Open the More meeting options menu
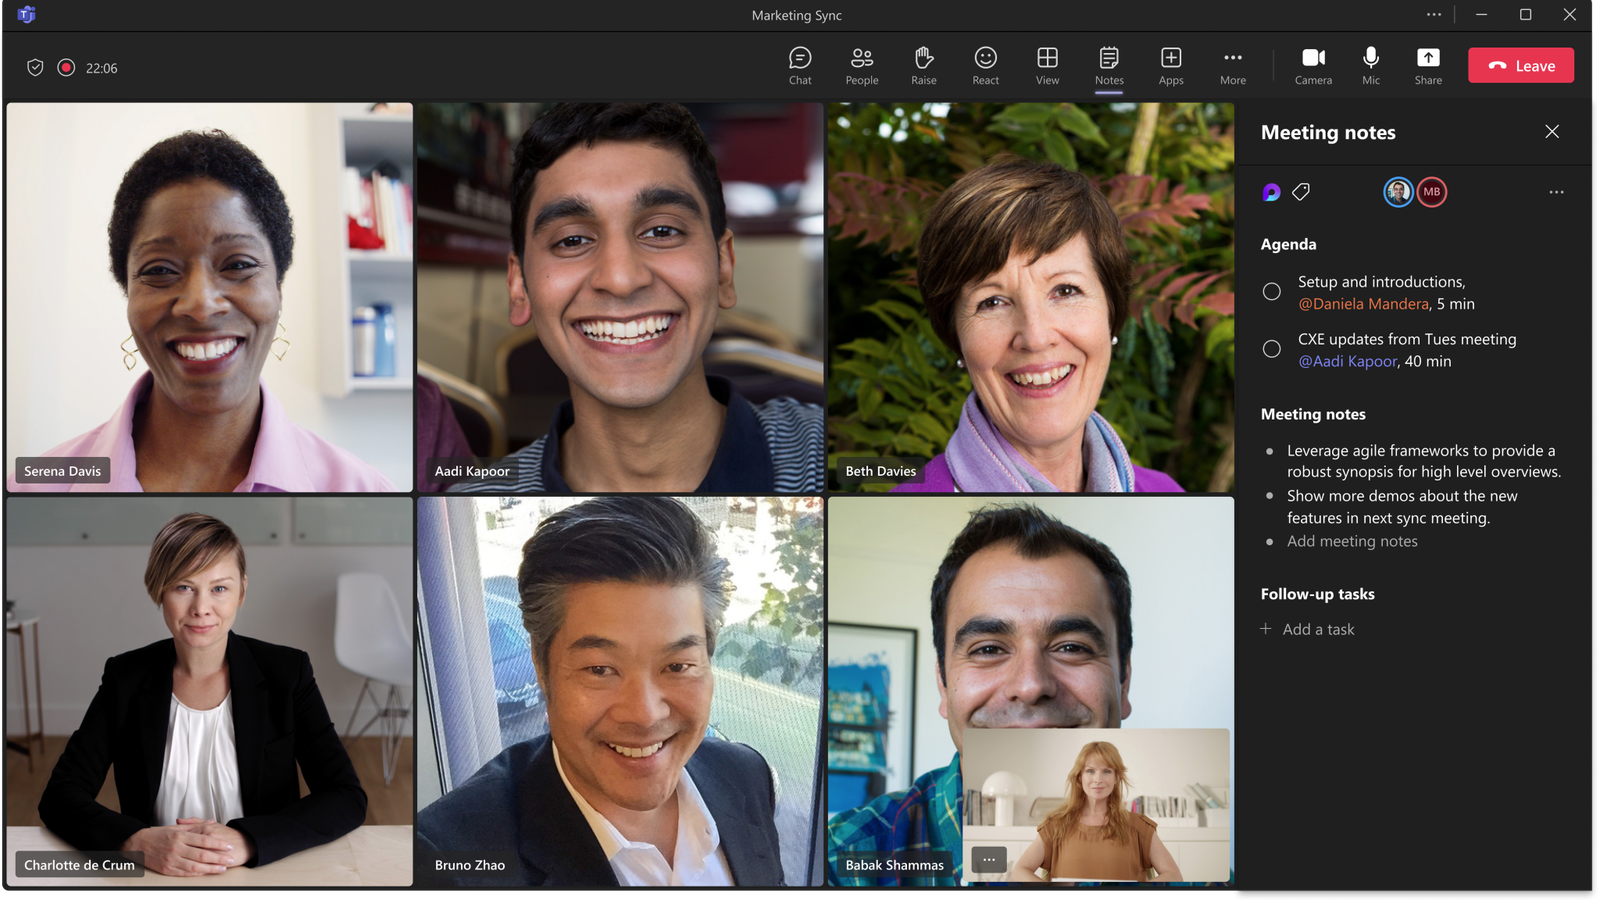Screen dimensions: 1600x900 [1232, 65]
